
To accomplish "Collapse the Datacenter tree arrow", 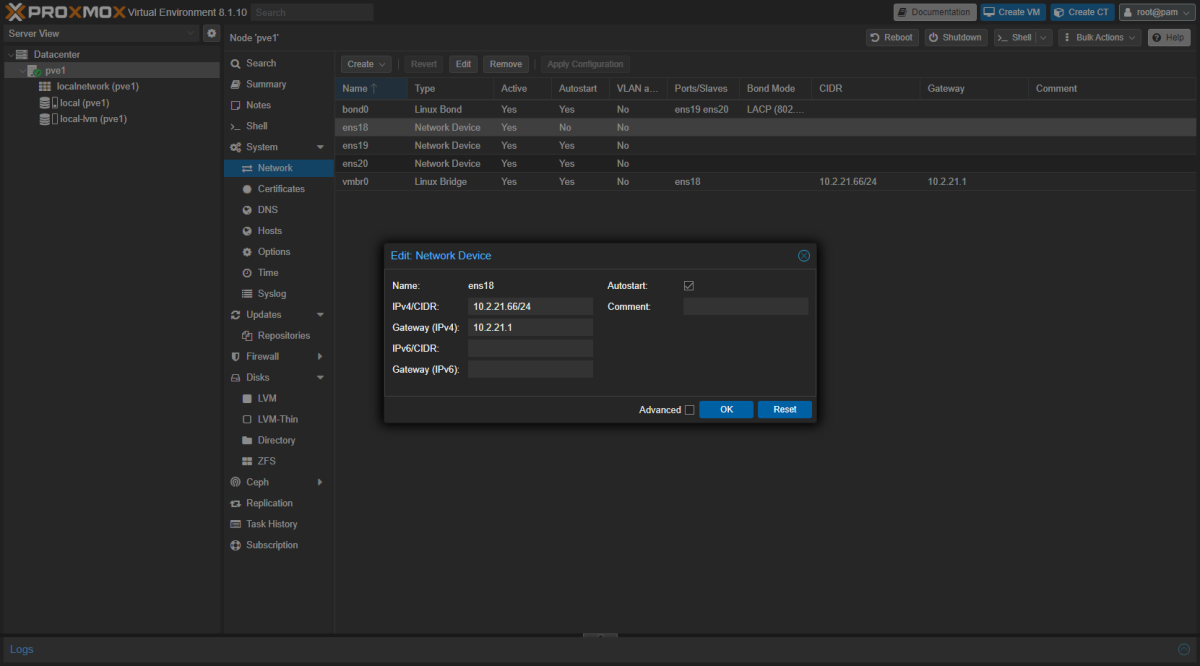I will click(10, 54).
